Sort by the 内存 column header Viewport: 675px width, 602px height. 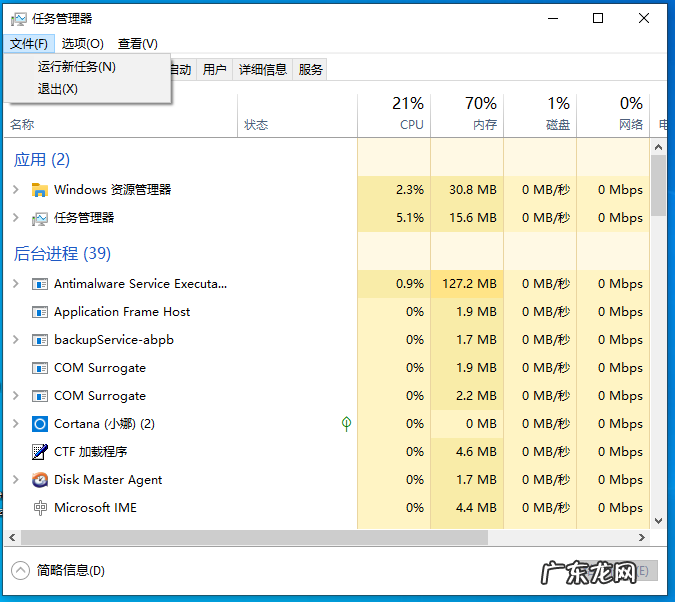(x=467, y=115)
